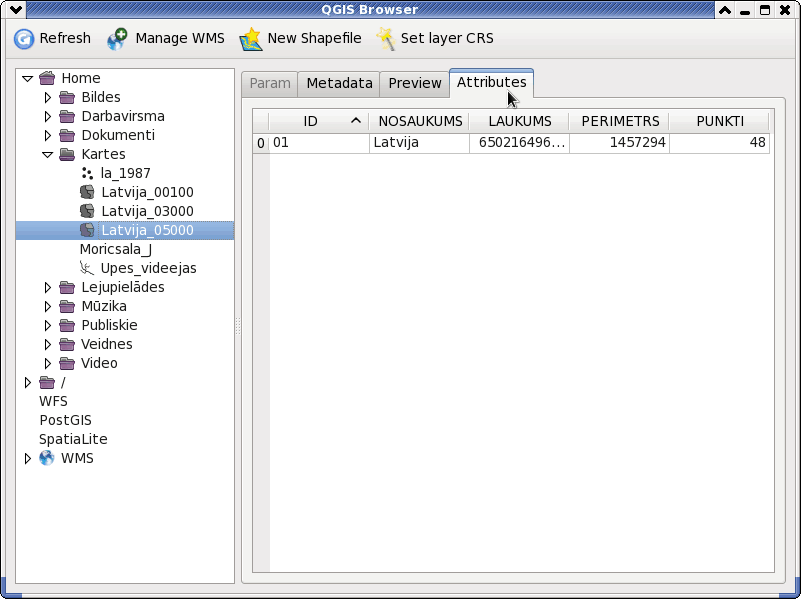Click the line layer icon of Upes_videejas
The height and width of the screenshot is (599, 801).
[87, 268]
